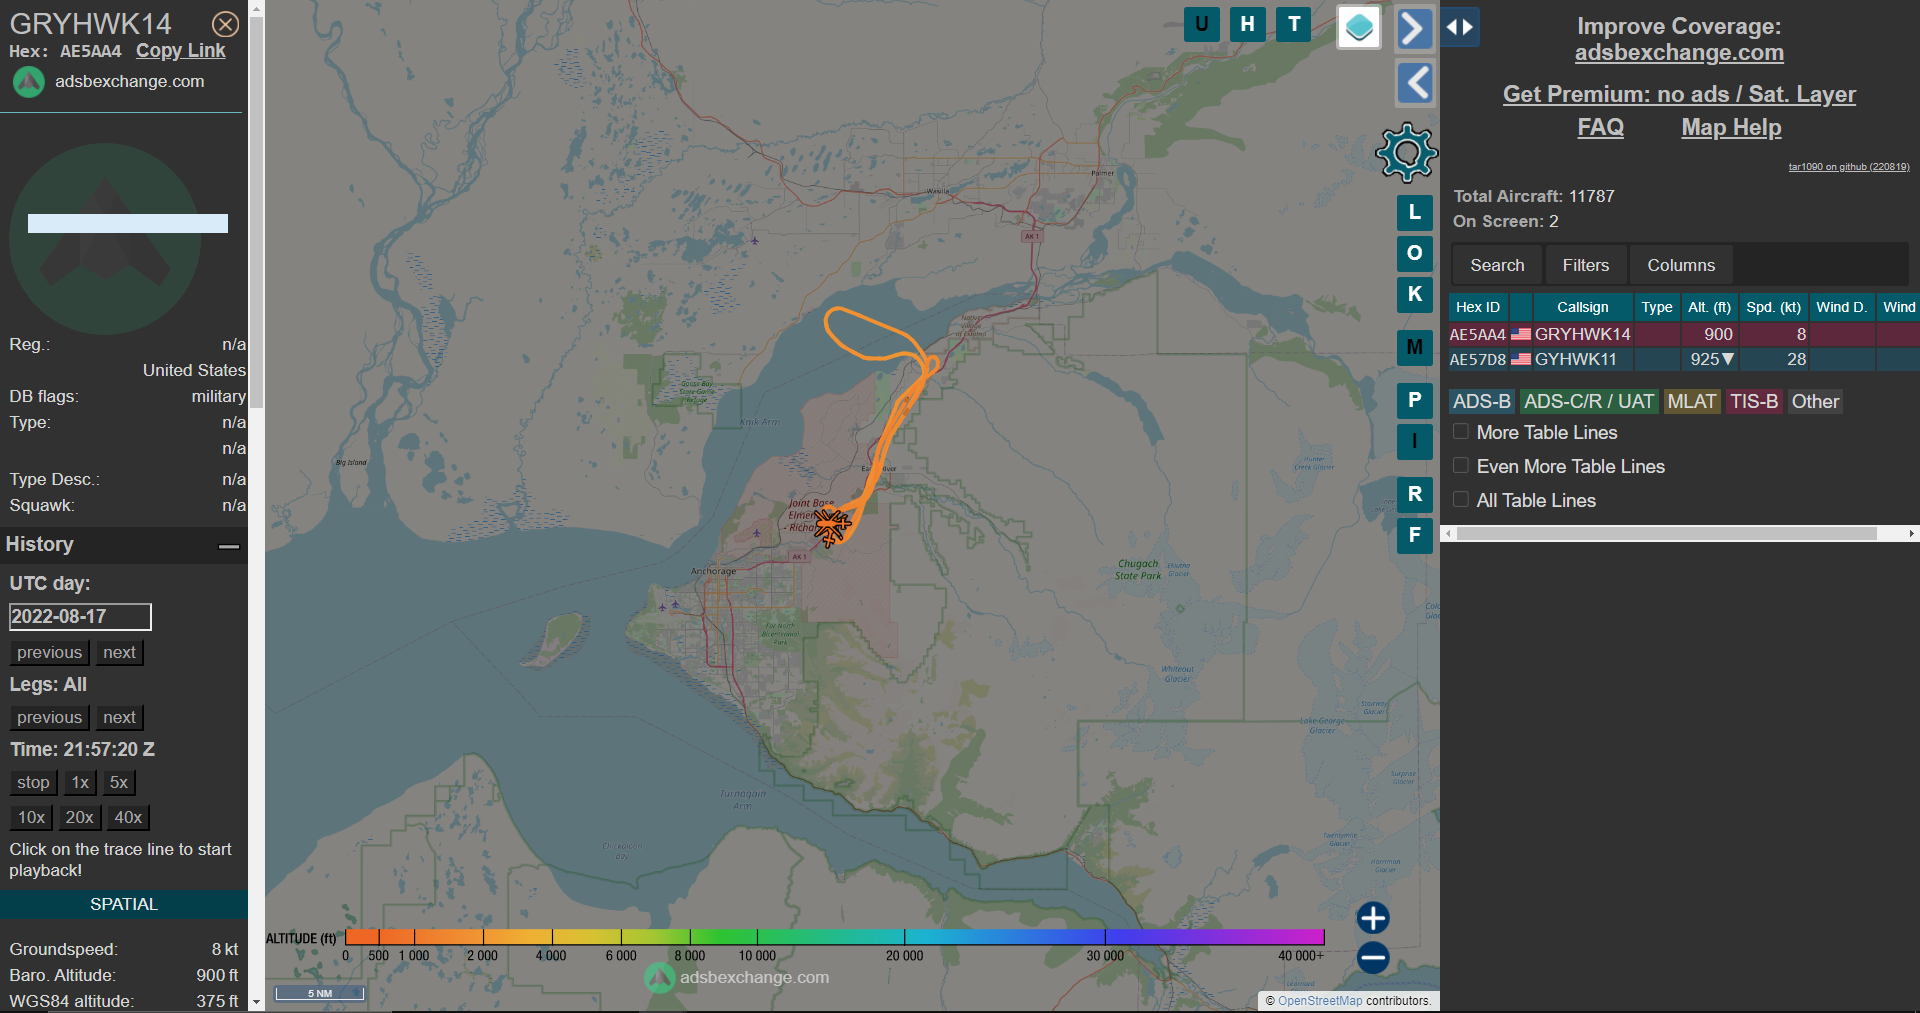This screenshot has width=1920, height=1013.
Task: Toggle sidebar with double-arrow button
Action: click(1459, 27)
